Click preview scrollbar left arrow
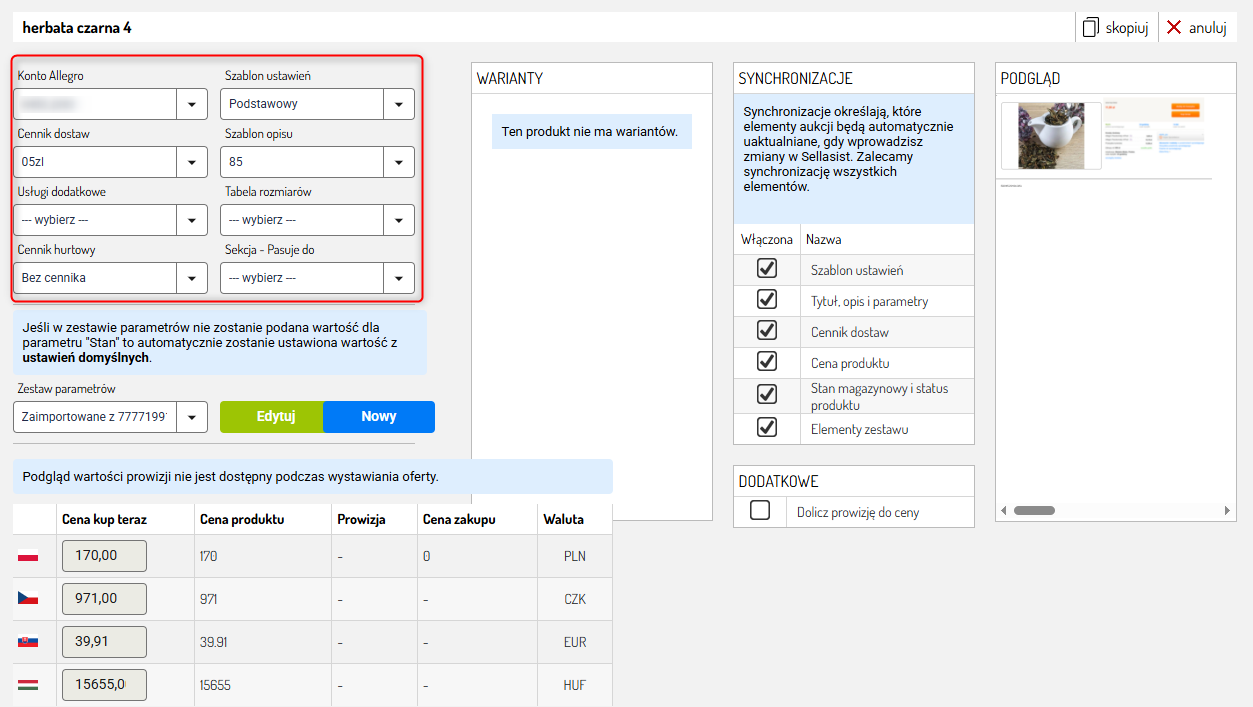Screen dimensions: 1253x707 click(x=1004, y=511)
